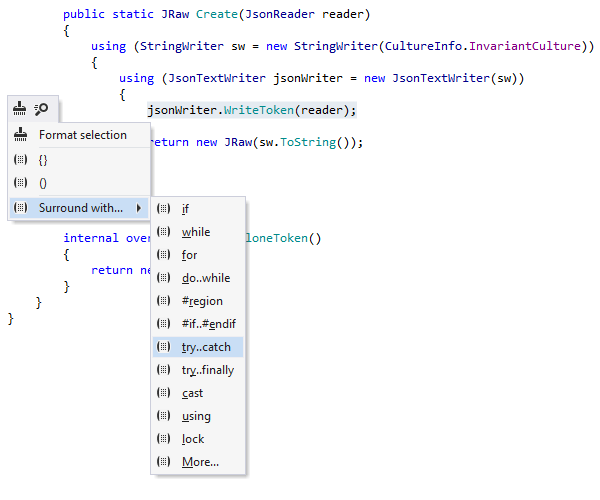Expand the Surround with... submenu arrow
The width and height of the screenshot is (600, 500).
click(x=139, y=208)
